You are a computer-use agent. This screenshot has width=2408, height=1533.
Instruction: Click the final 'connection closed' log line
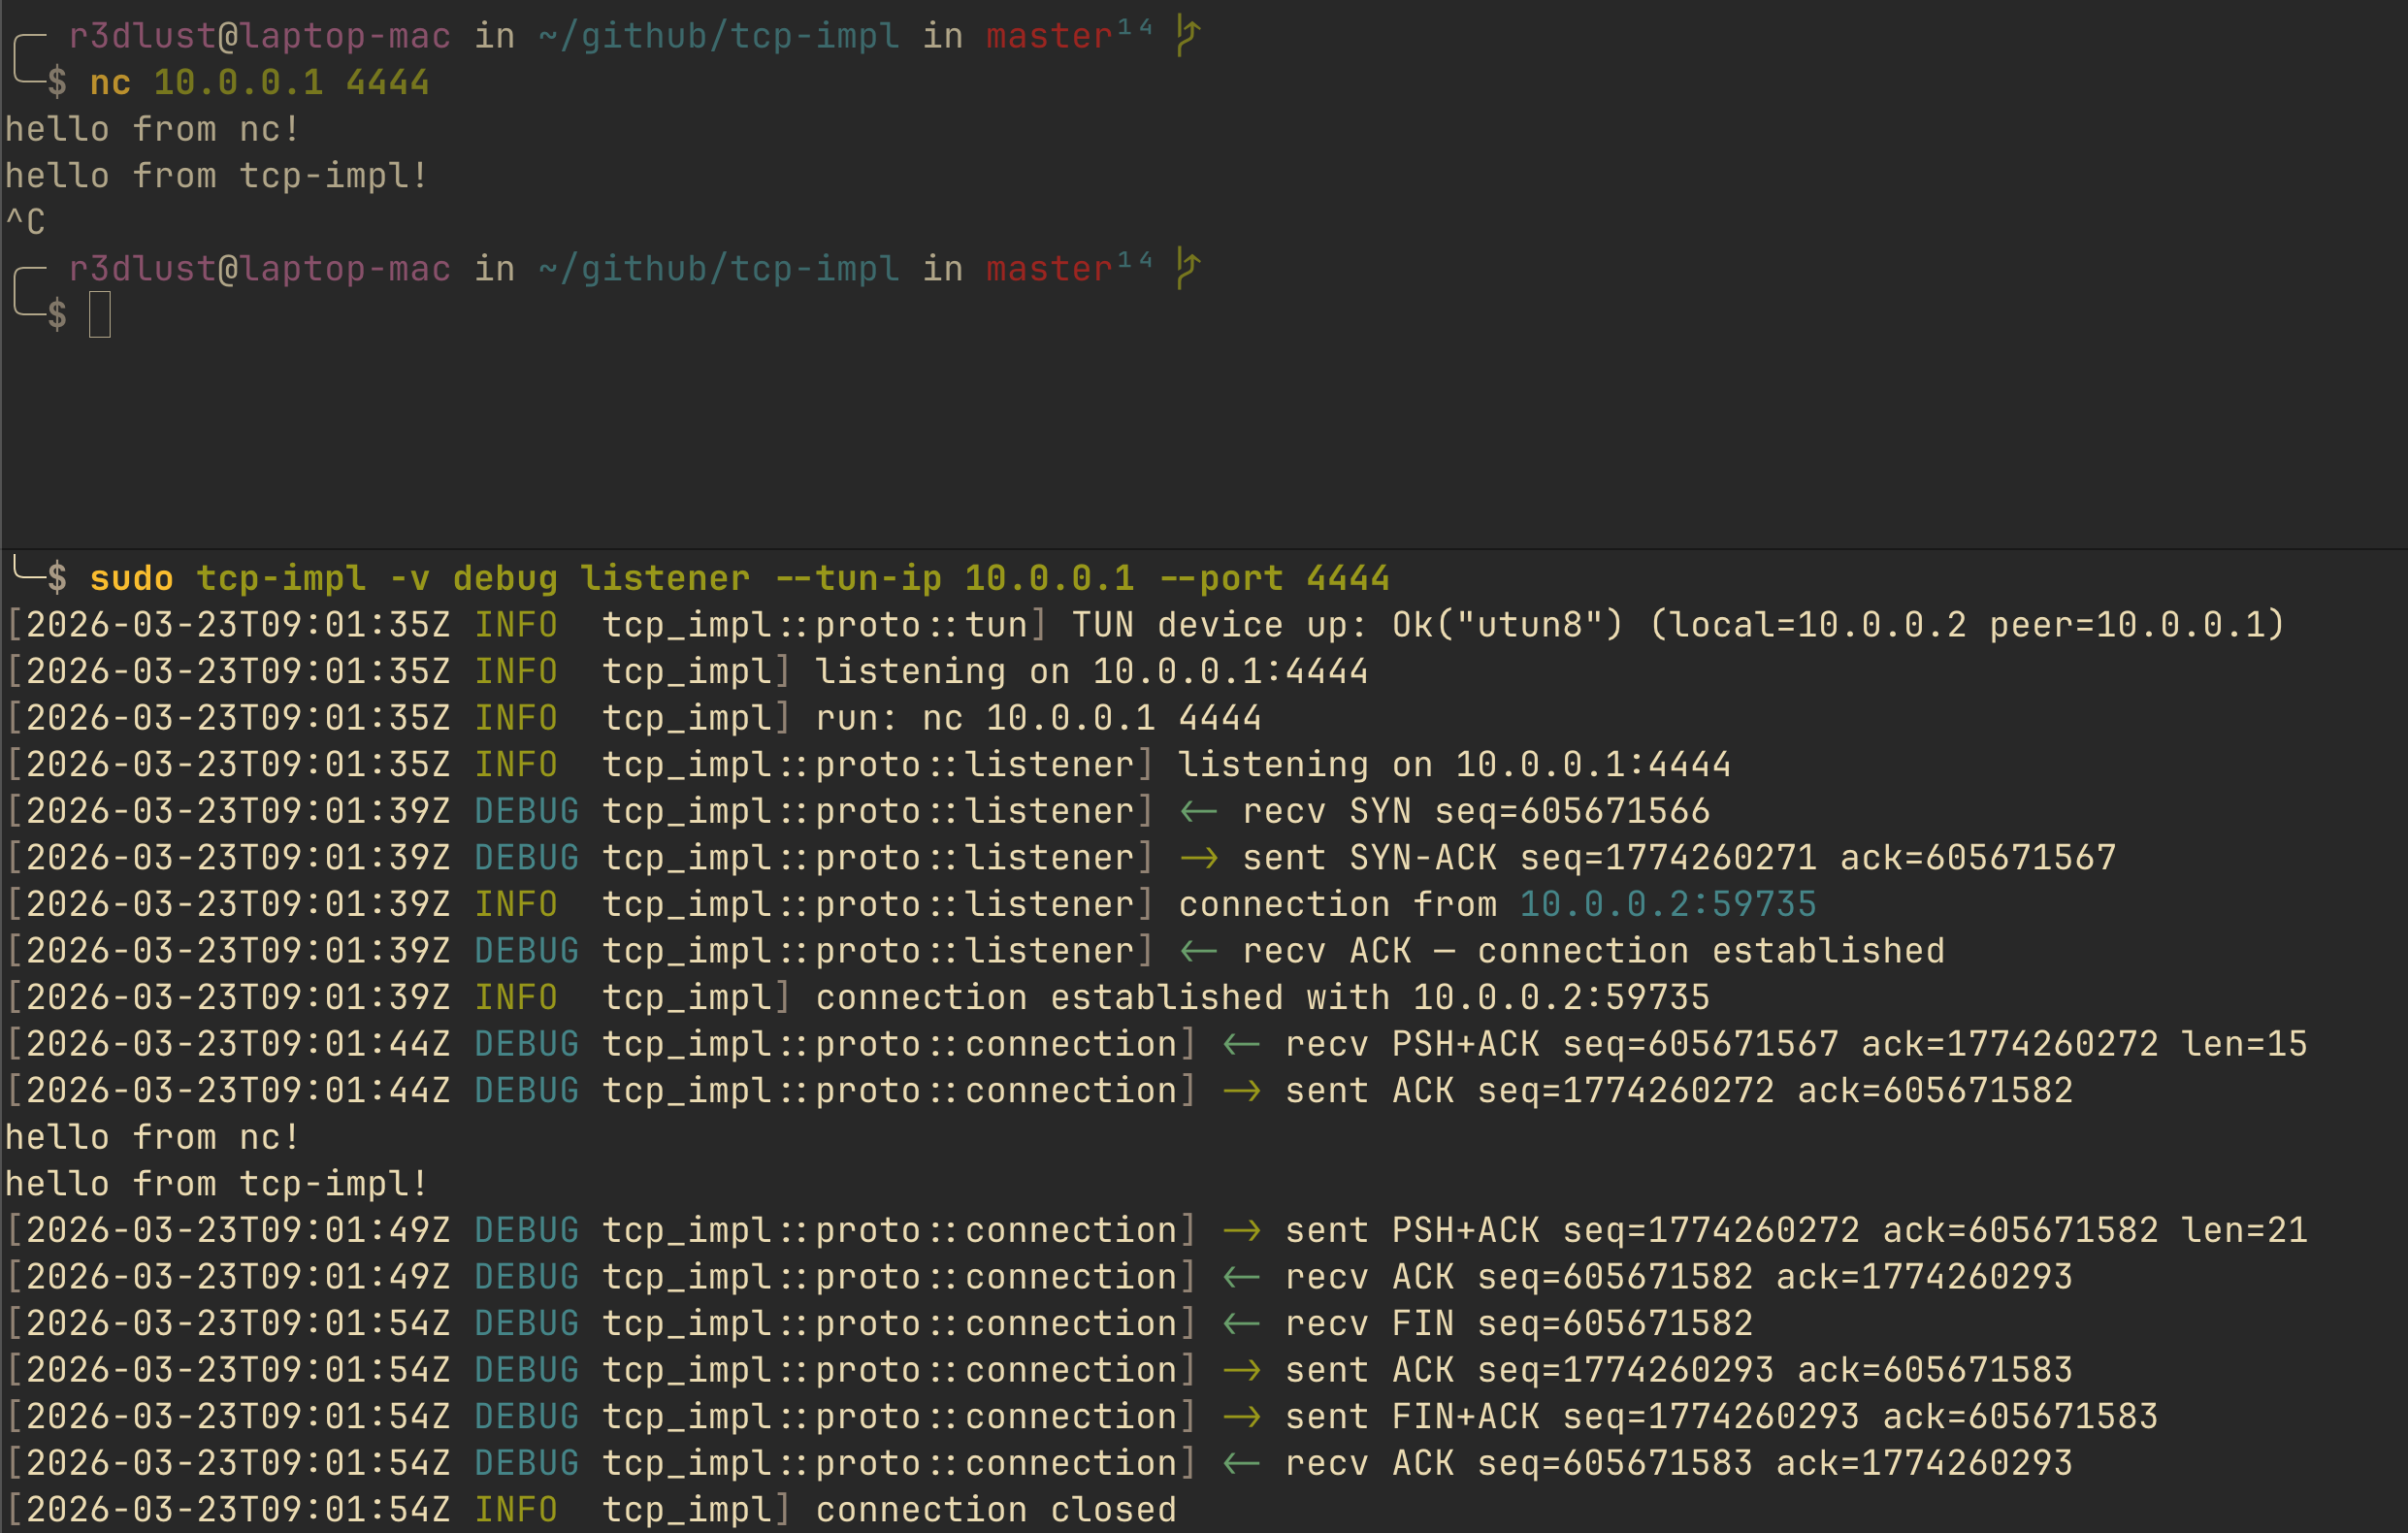tap(996, 1509)
